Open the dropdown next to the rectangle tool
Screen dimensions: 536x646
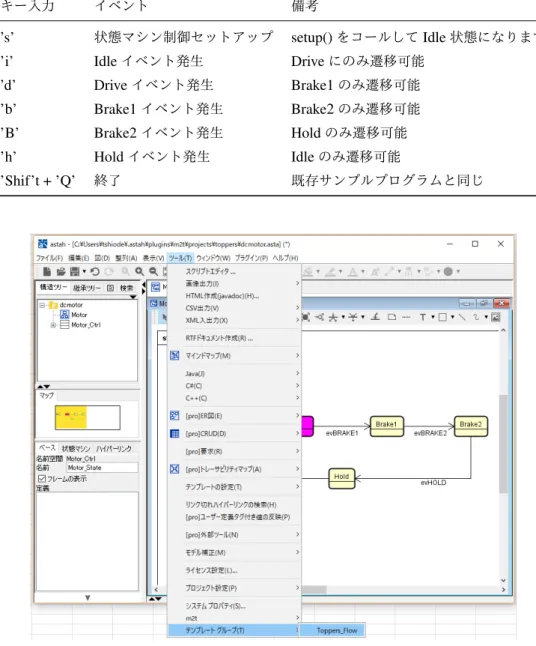[x=452, y=317]
